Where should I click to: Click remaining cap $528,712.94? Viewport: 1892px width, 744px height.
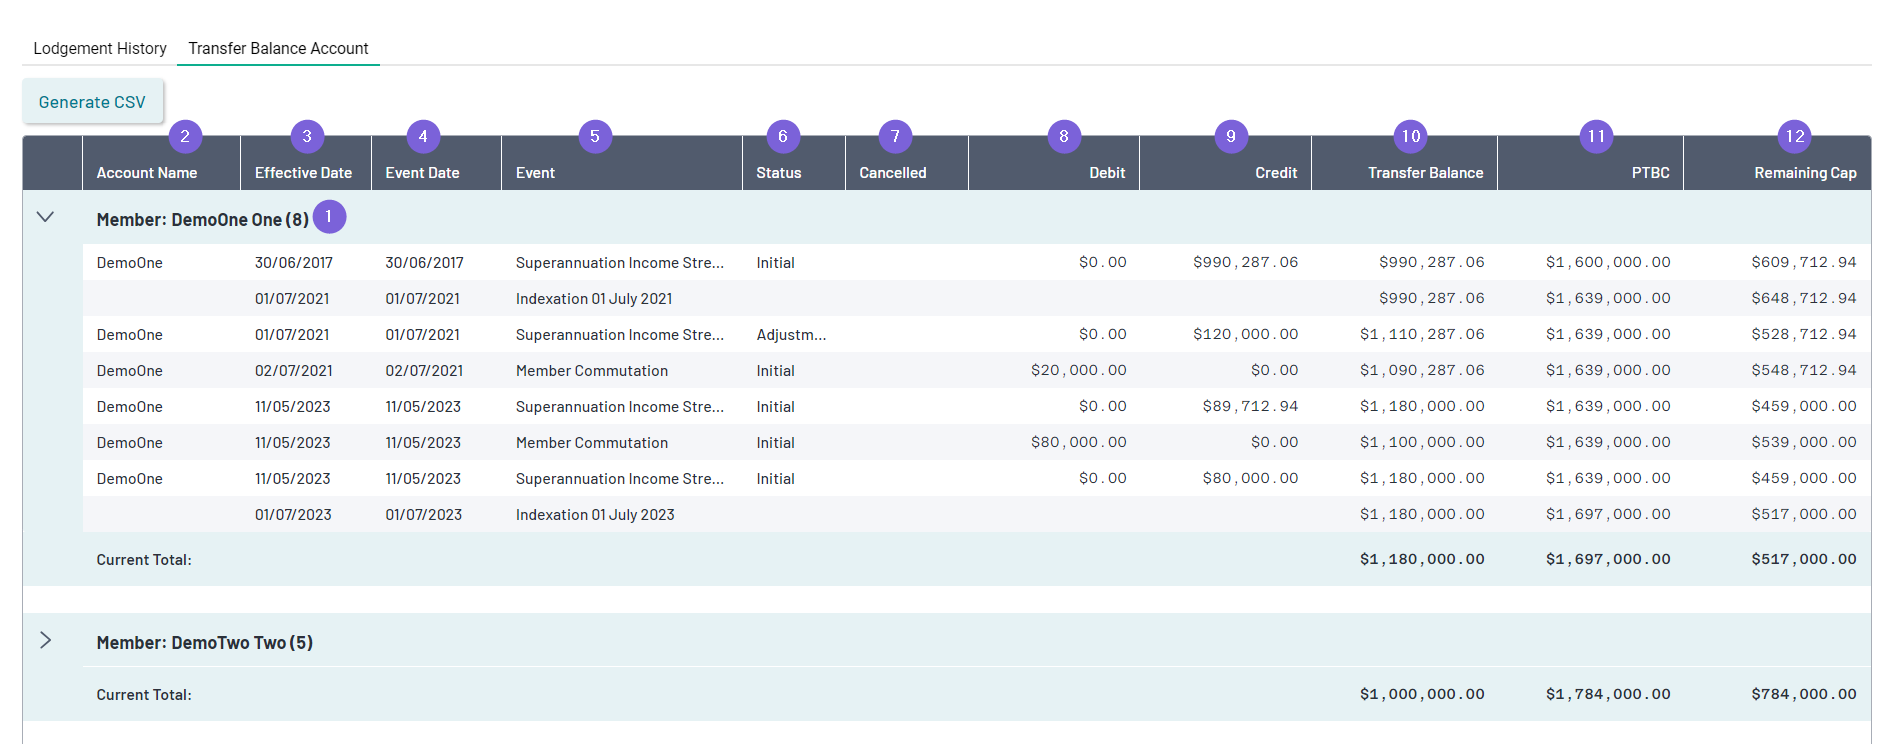tap(1804, 334)
